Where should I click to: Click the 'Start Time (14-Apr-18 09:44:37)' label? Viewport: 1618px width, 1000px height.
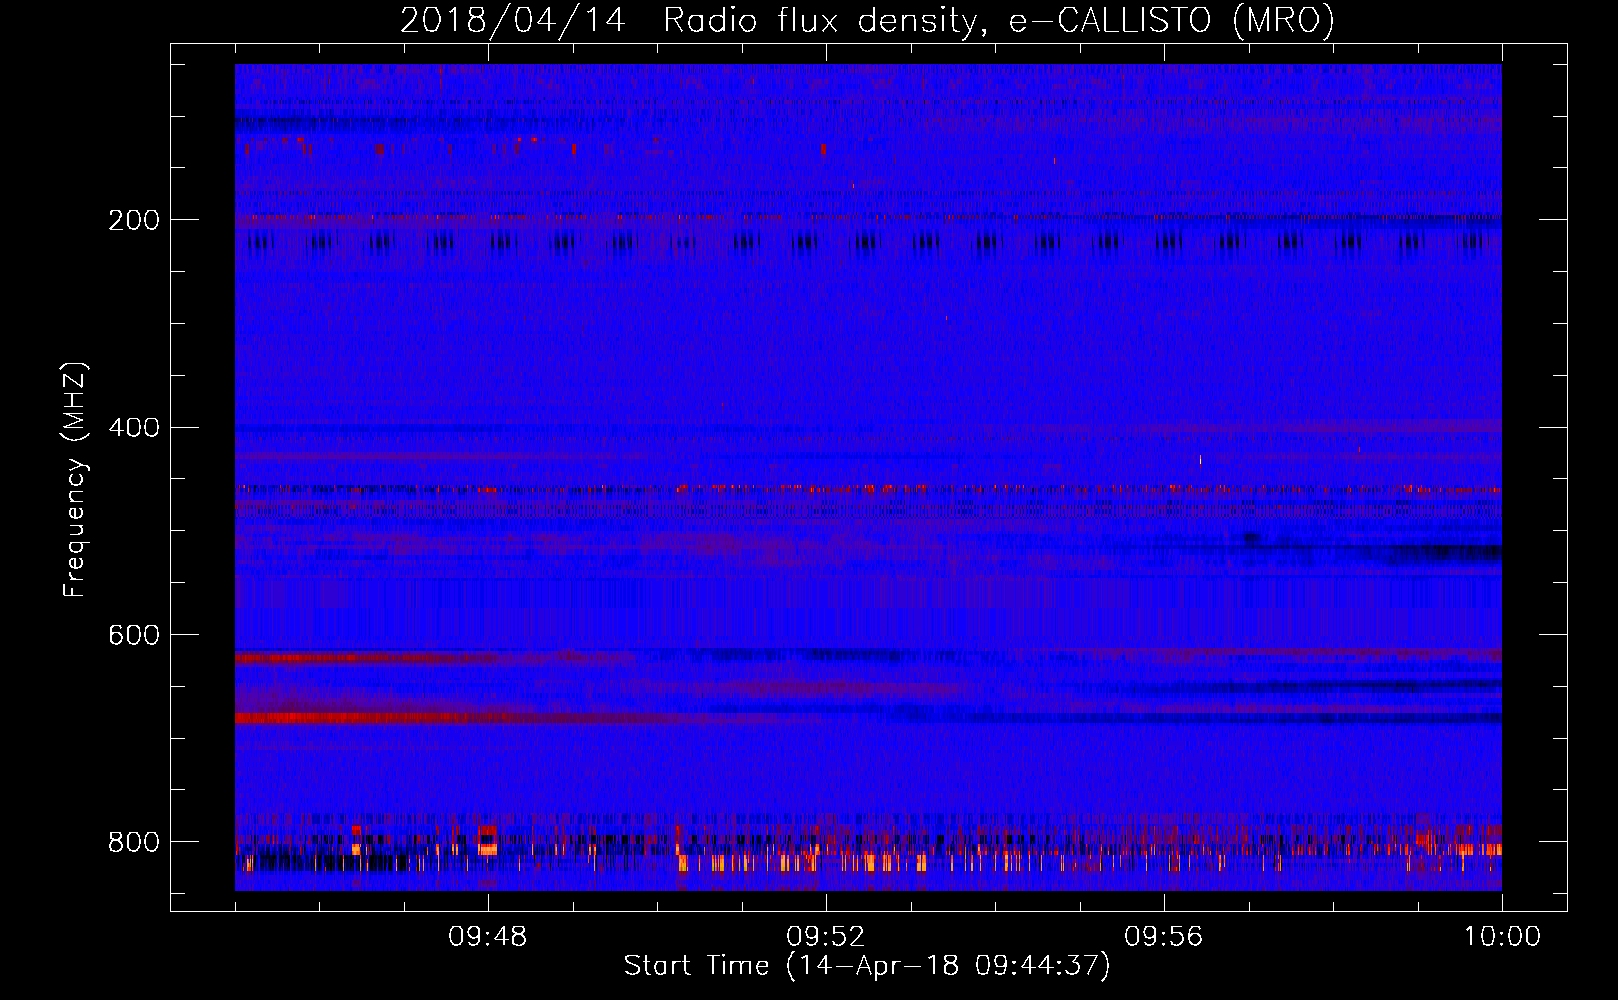tap(867, 966)
